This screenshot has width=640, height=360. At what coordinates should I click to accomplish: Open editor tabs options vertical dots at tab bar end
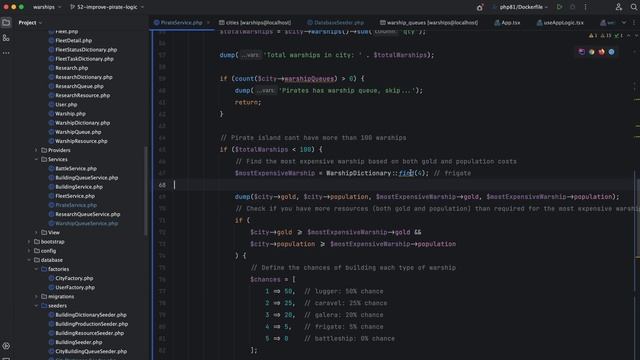pos(634,23)
